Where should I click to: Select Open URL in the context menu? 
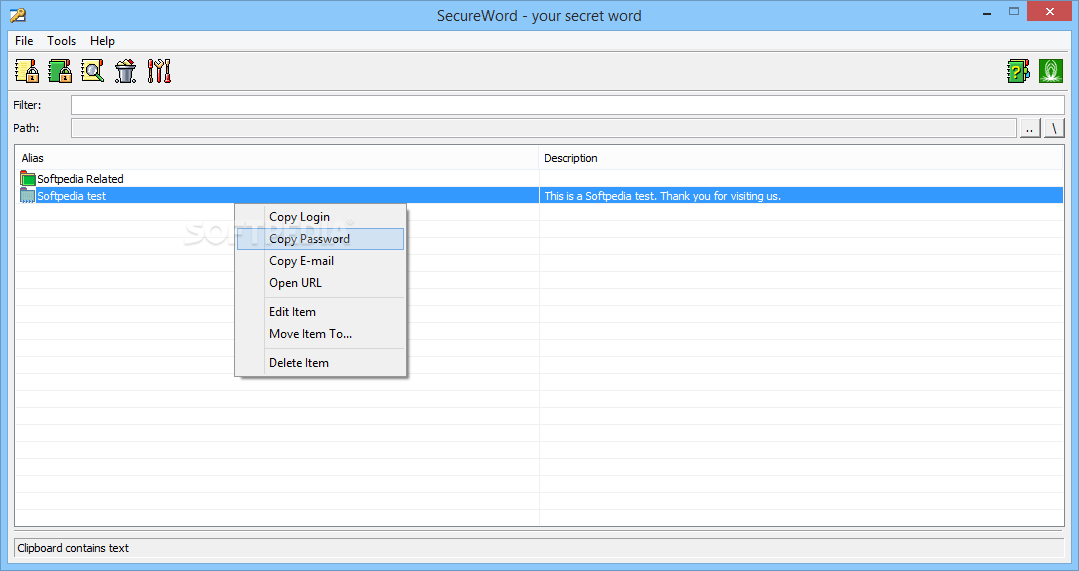pos(295,283)
